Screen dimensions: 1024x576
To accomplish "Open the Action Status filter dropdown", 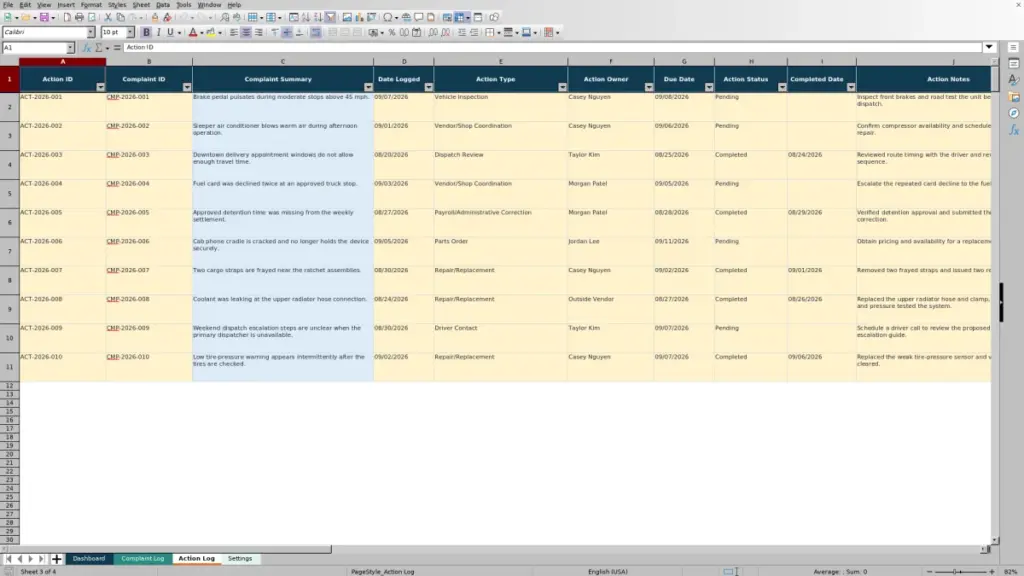I will (782, 87).
